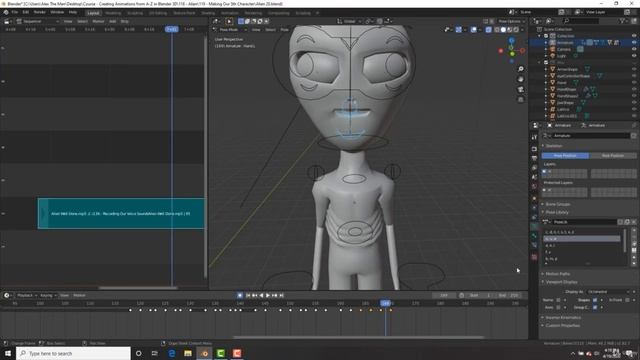Viewport: 640px width, 360px height.
Task: Expand the Inverse Kinematics panel
Action: pos(562,318)
